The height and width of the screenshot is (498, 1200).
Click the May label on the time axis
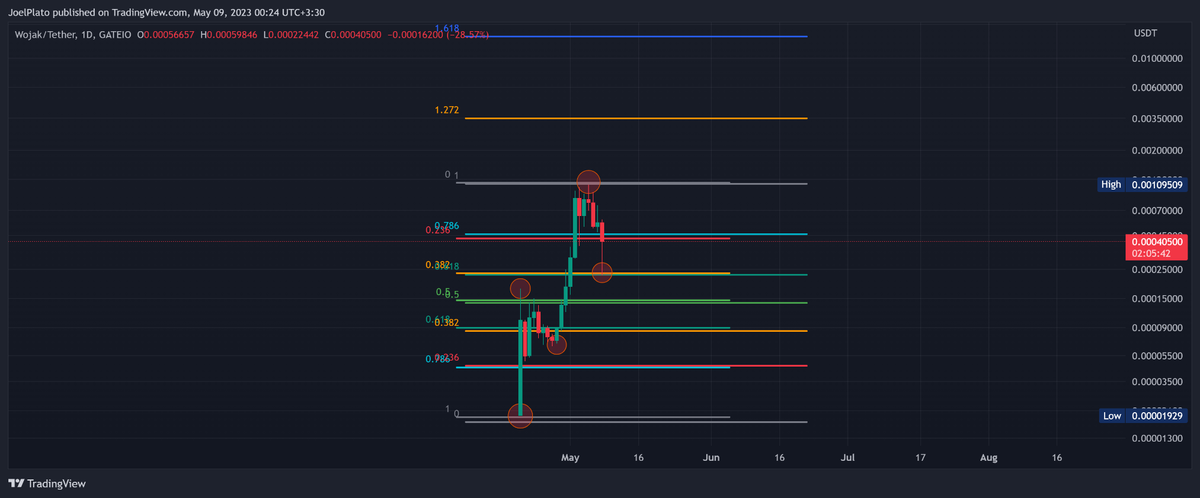tap(570, 457)
